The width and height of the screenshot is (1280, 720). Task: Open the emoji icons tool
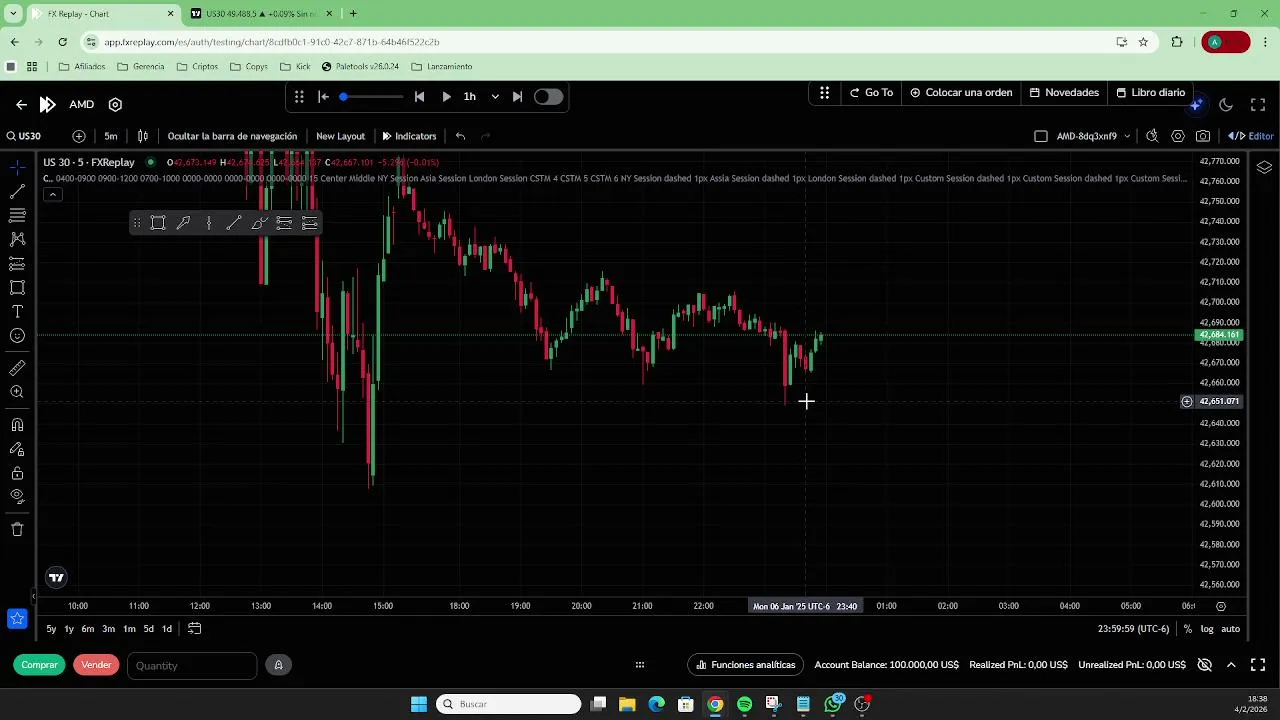pyautogui.click(x=17, y=336)
